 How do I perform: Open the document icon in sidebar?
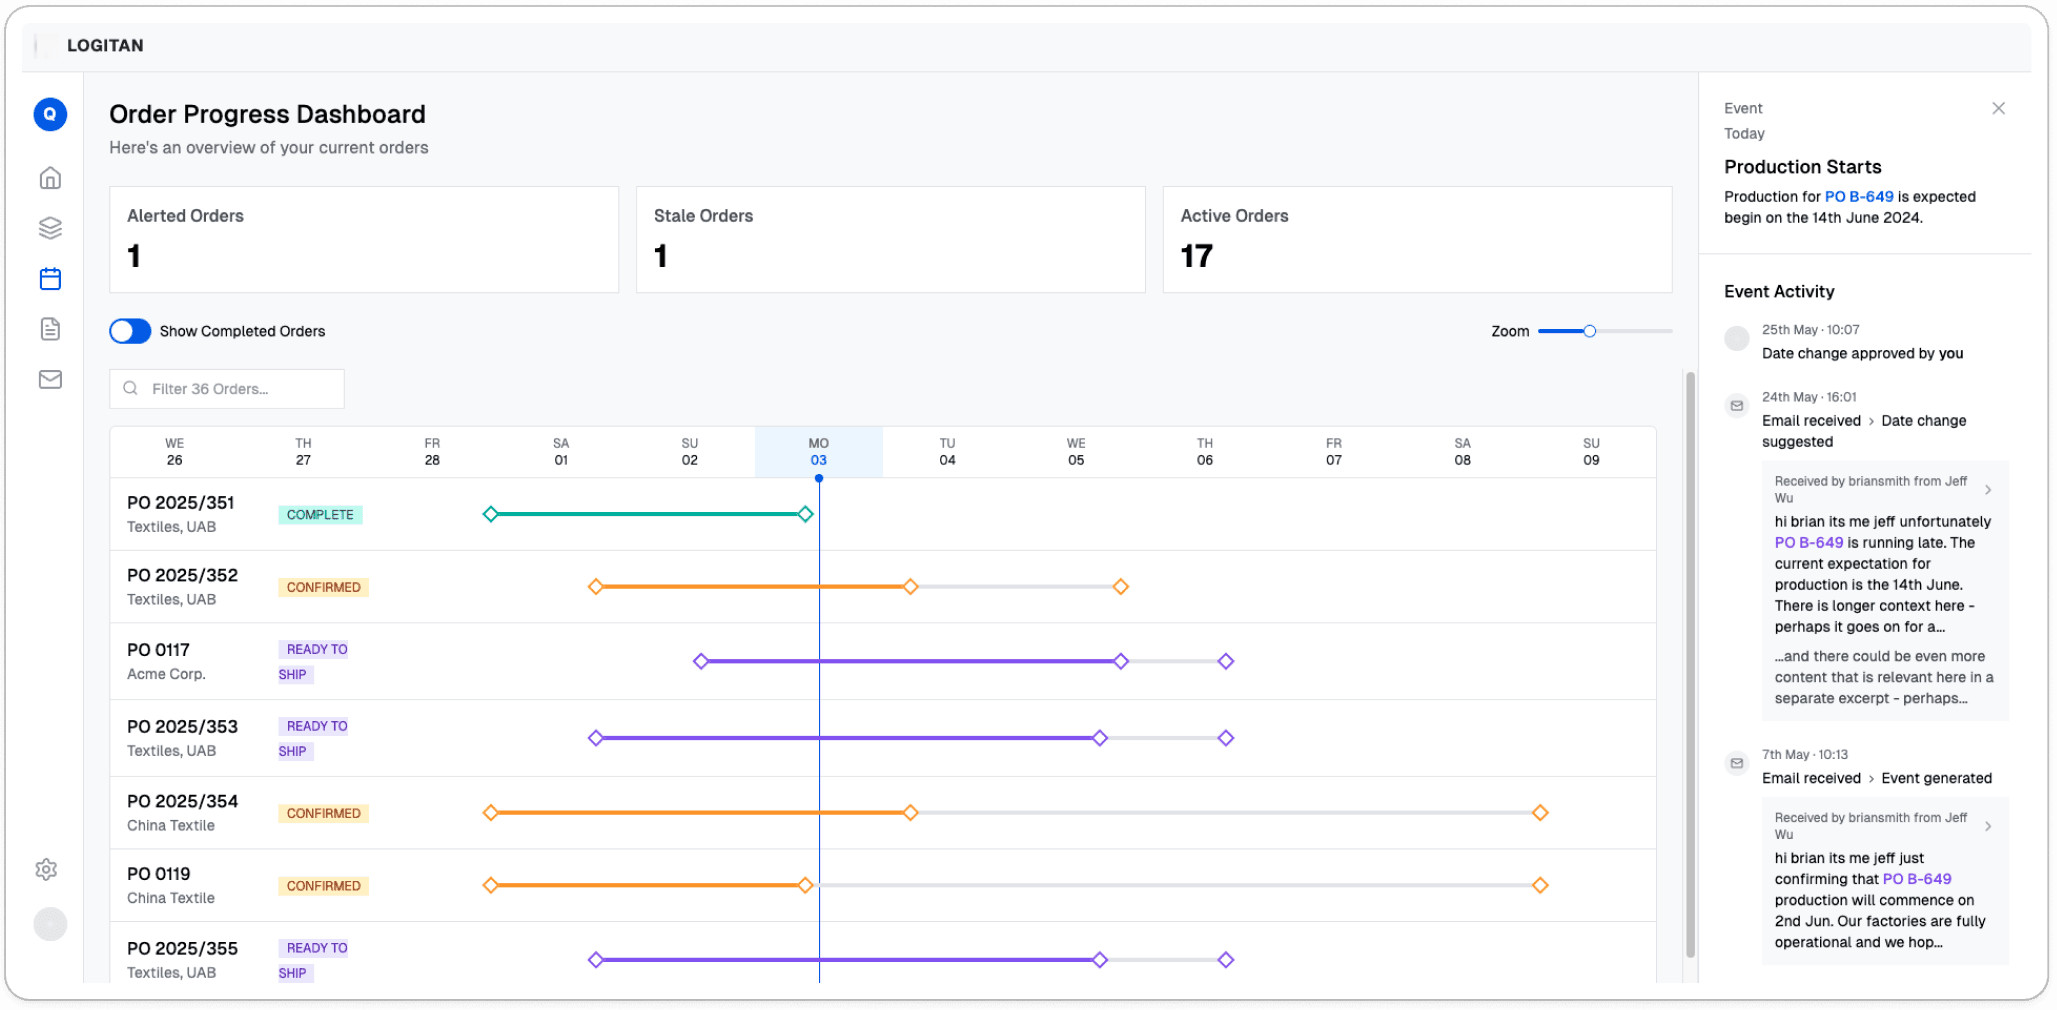(x=50, y=329)
